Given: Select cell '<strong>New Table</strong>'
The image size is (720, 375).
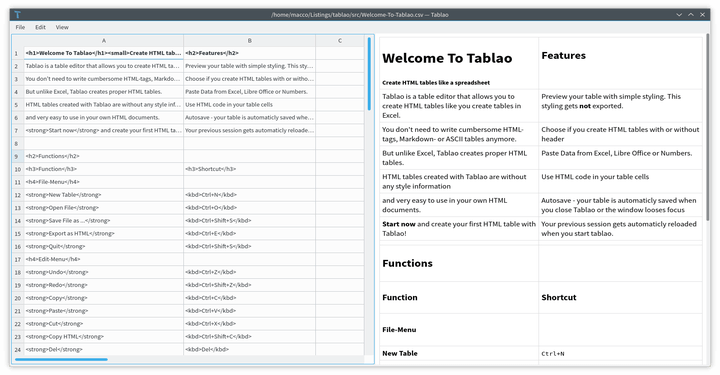Looking at the screenshot, I should point(104,195).
